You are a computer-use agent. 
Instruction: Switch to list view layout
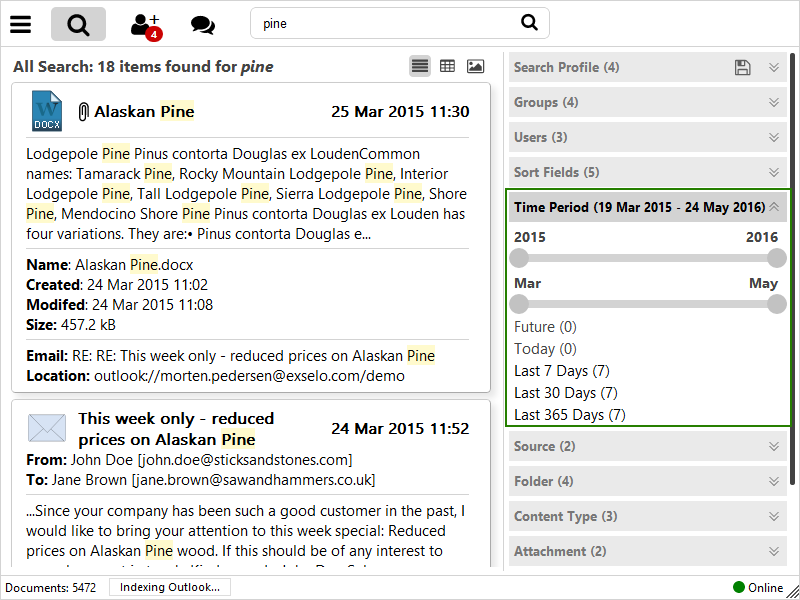tap(420, 66)
